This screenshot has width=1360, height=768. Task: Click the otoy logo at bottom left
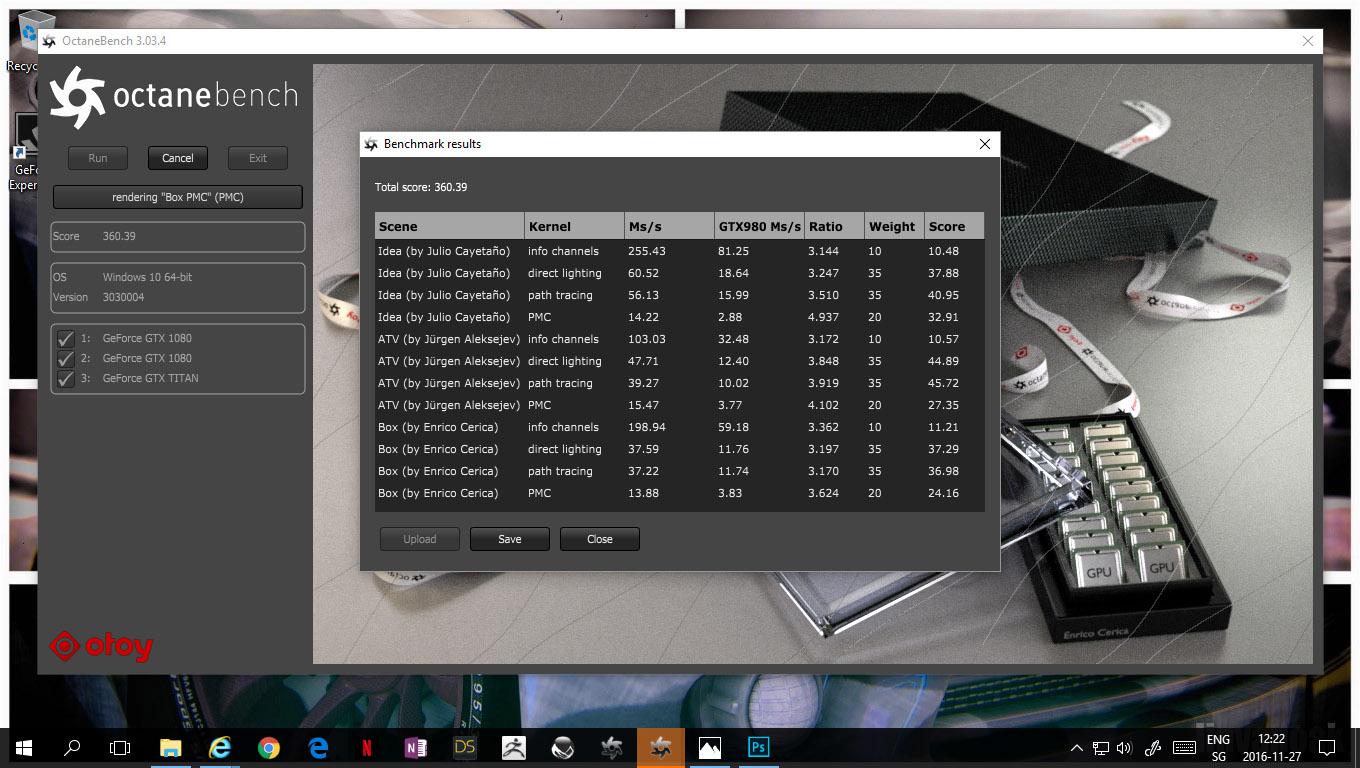(x=101, y=647)
